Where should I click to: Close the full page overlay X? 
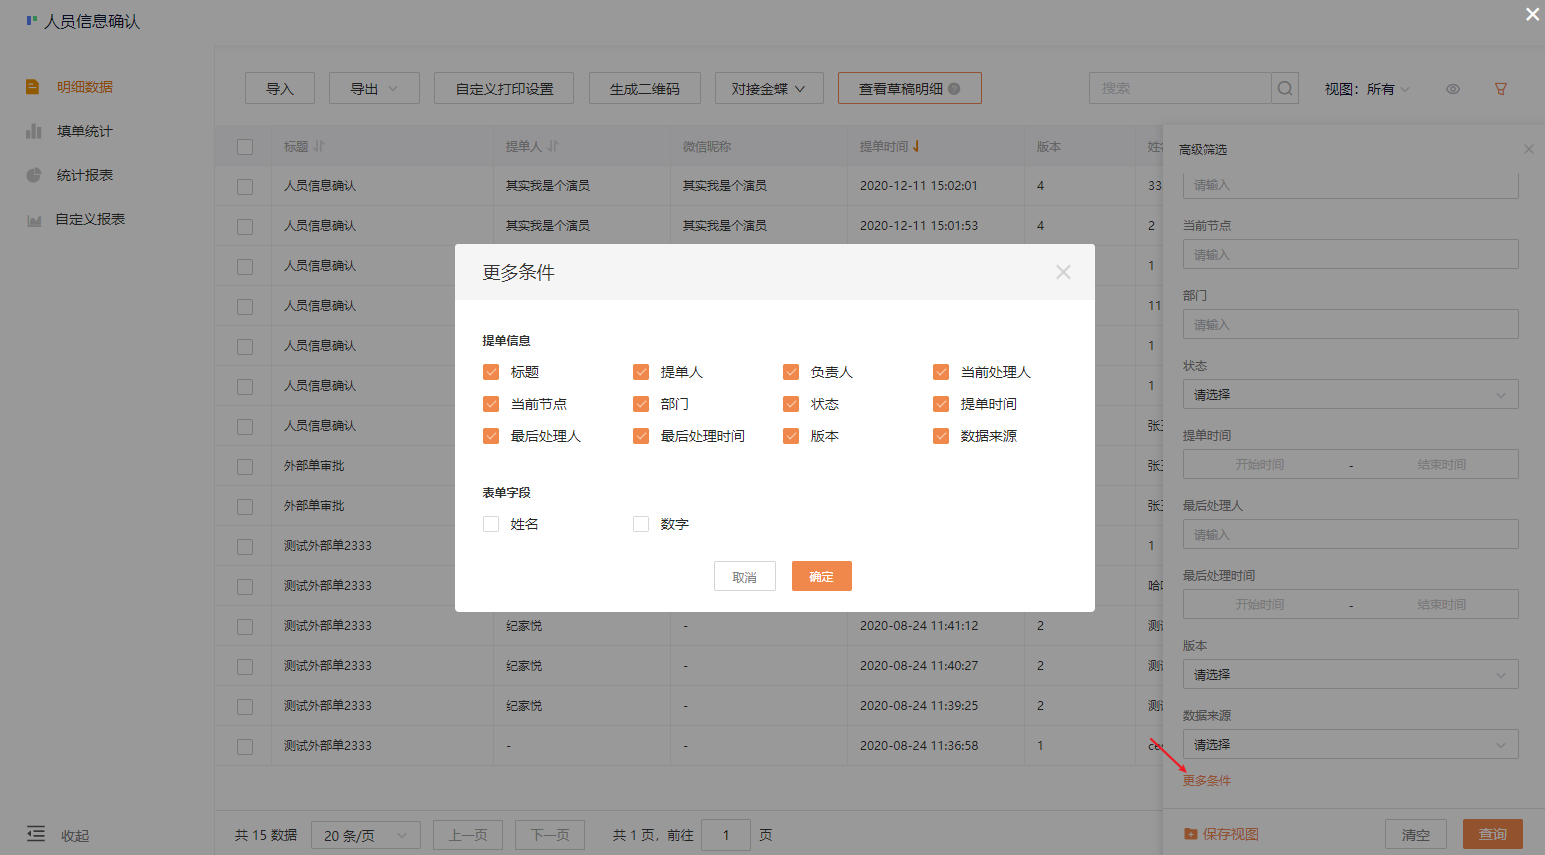point(1532,14)
